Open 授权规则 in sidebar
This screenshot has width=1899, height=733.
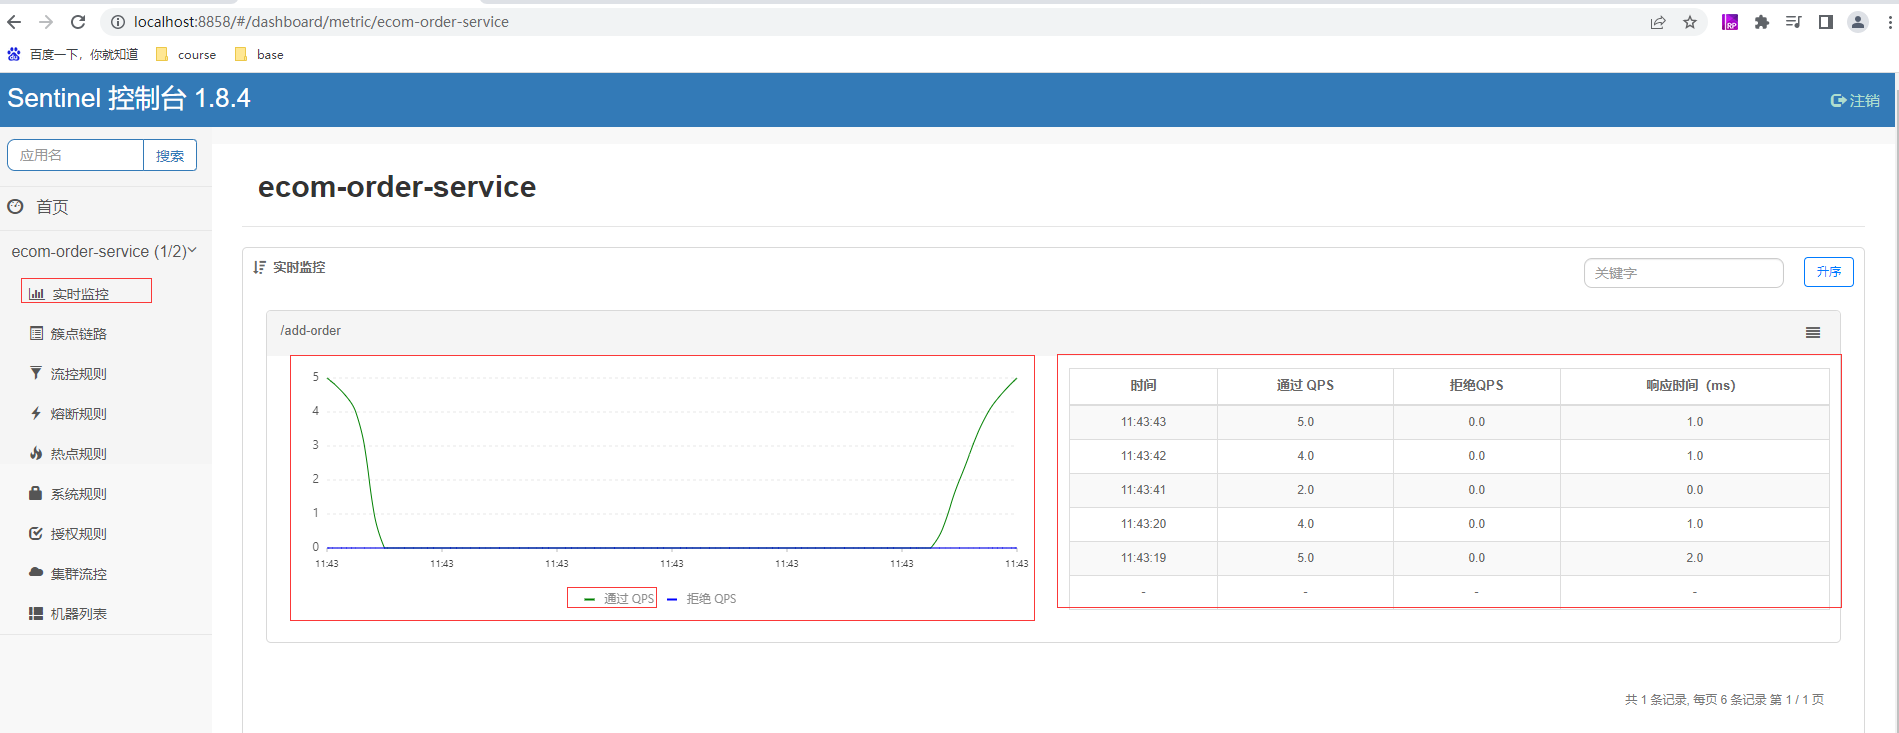(x=68, y=534)
